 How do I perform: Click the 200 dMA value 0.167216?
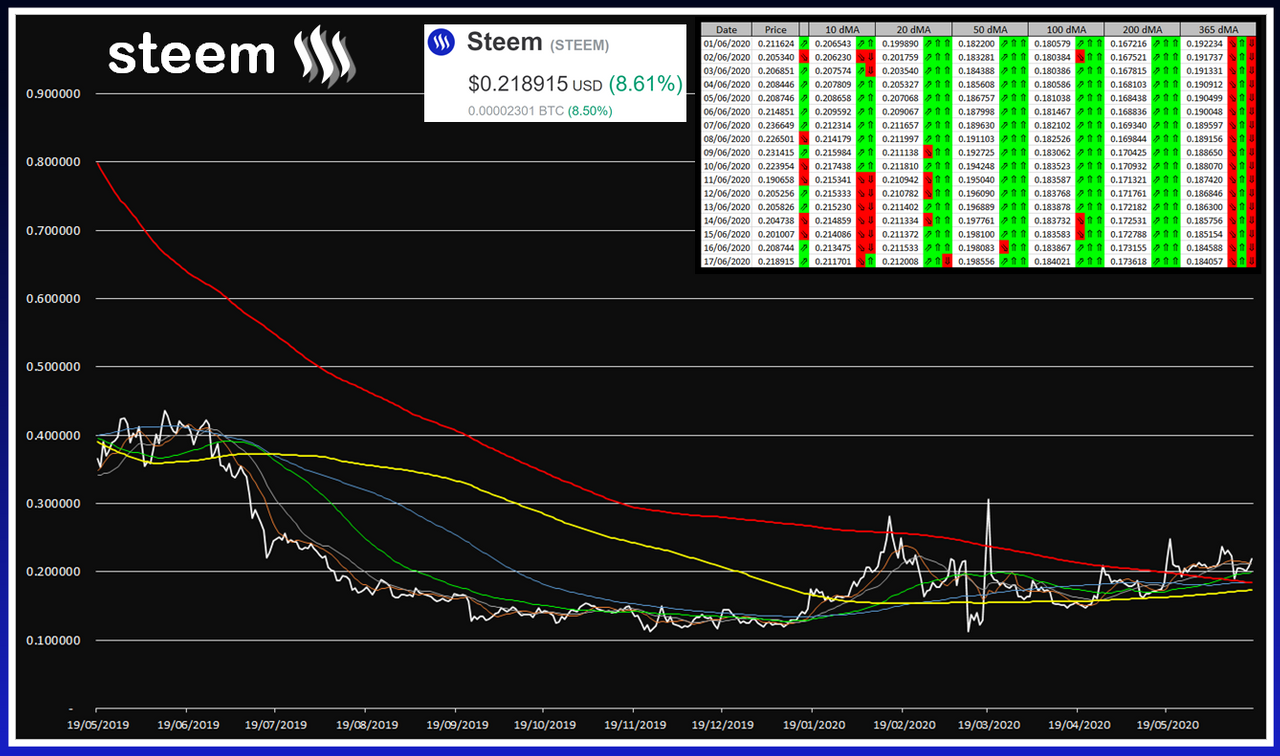pos(1128,45)
